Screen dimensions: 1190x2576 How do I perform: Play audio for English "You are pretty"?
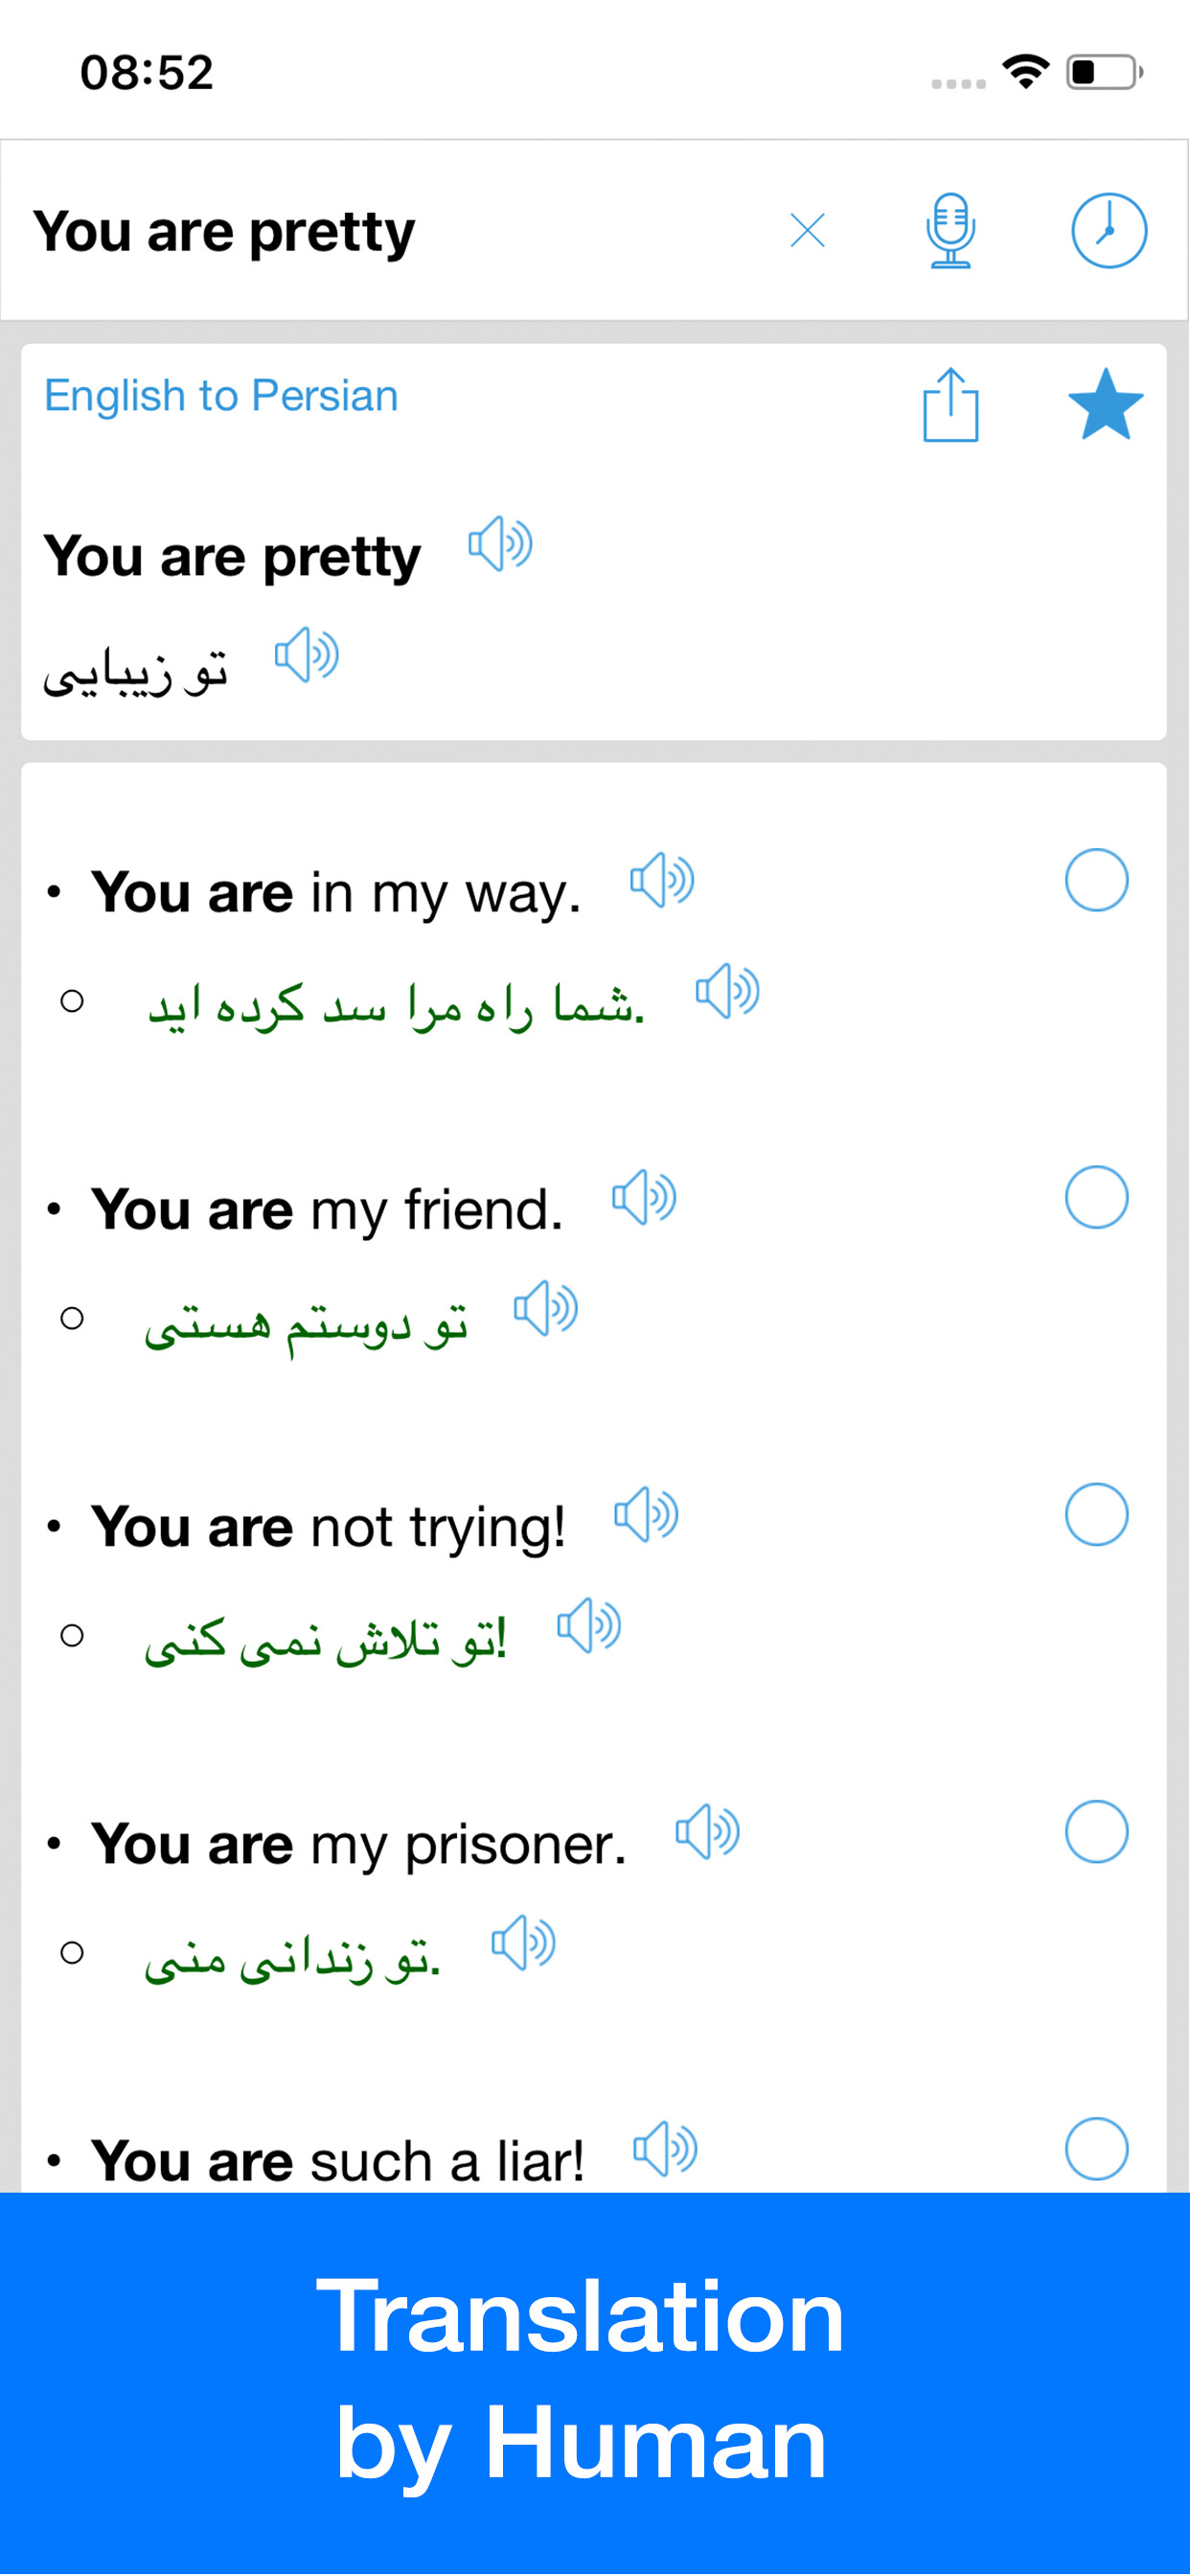(x=500, y=545)
